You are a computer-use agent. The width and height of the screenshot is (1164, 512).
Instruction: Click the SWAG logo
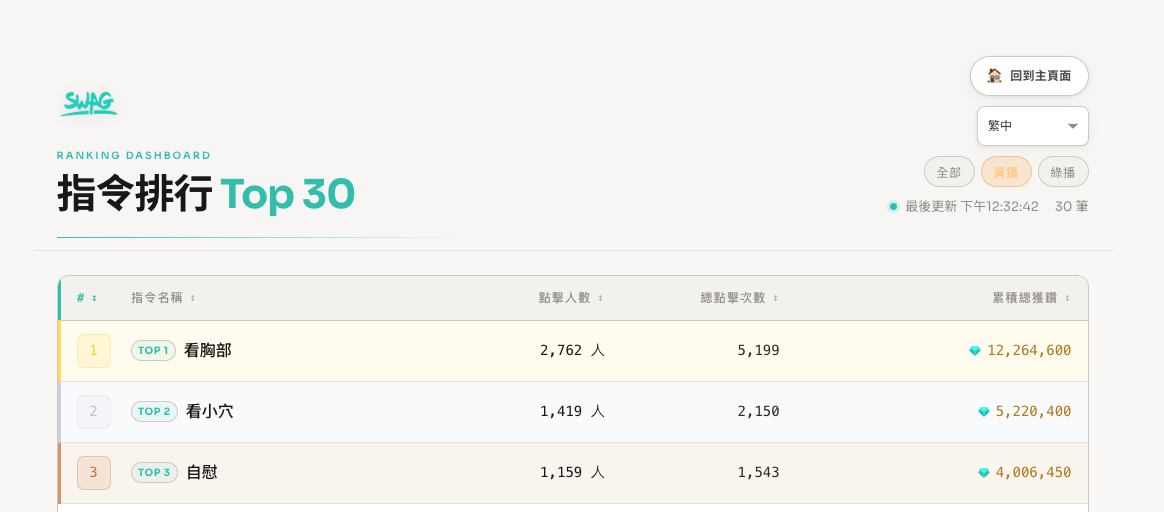(89, 102)
